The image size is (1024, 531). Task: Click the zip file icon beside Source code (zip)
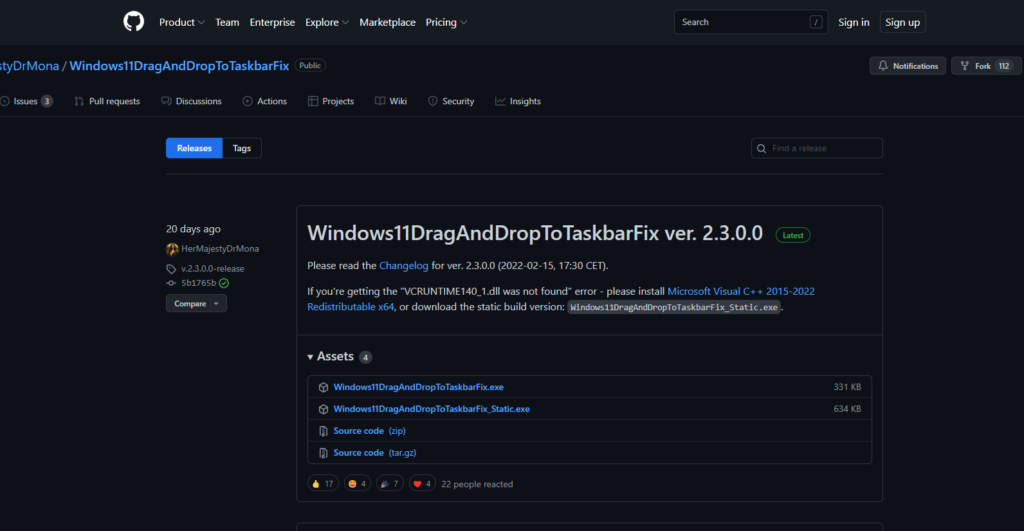[x=323, y=431]
